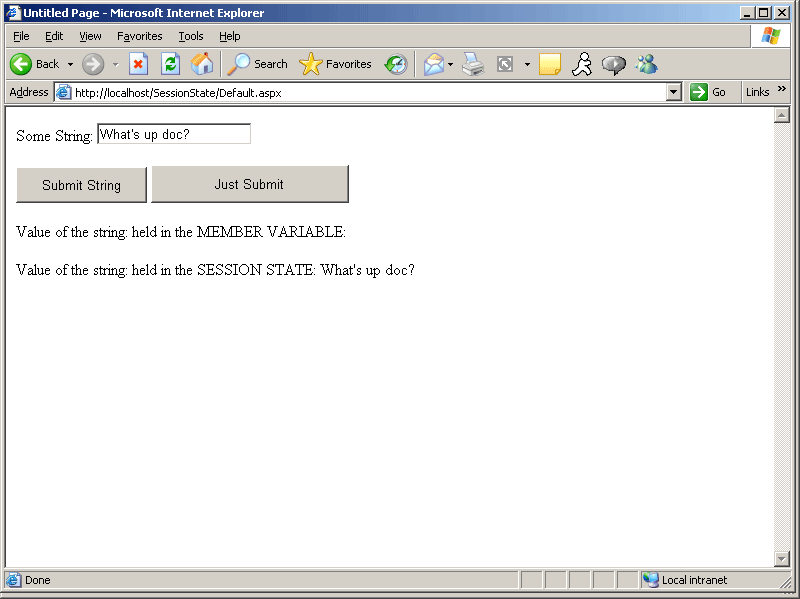800x599 pixels.
Task: Open the Help menu
Action: point(230,36)
